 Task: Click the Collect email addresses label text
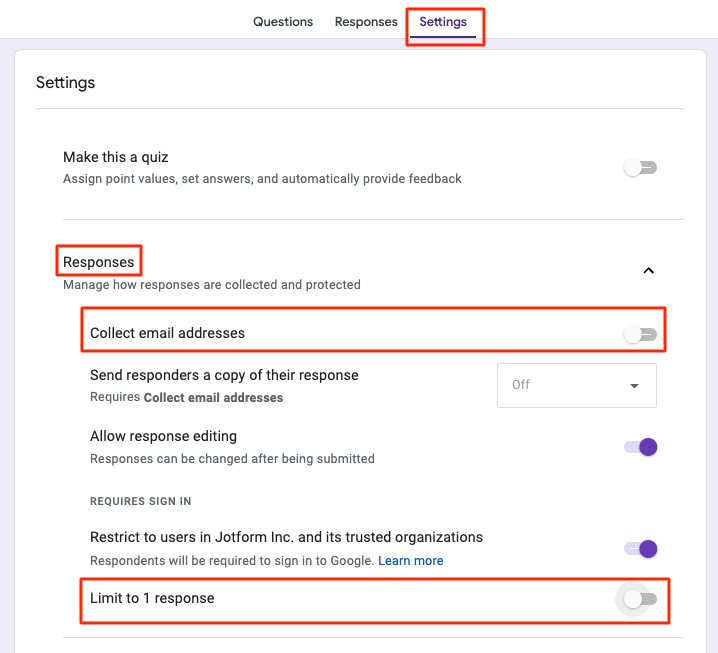(x=167, y=333)
